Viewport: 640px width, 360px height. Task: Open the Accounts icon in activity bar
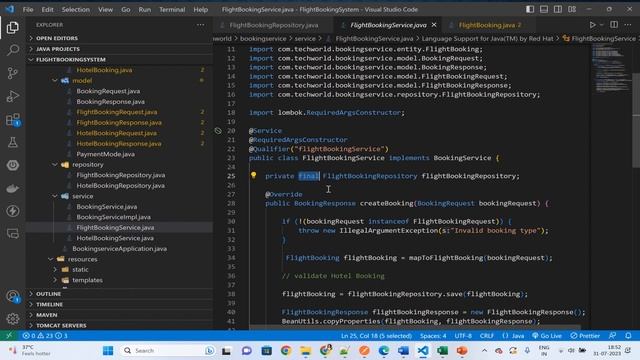13,296
